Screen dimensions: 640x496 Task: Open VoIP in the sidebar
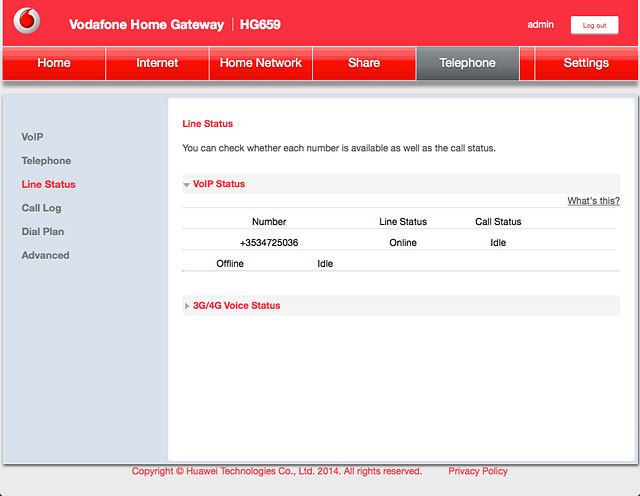click(32, 137)
